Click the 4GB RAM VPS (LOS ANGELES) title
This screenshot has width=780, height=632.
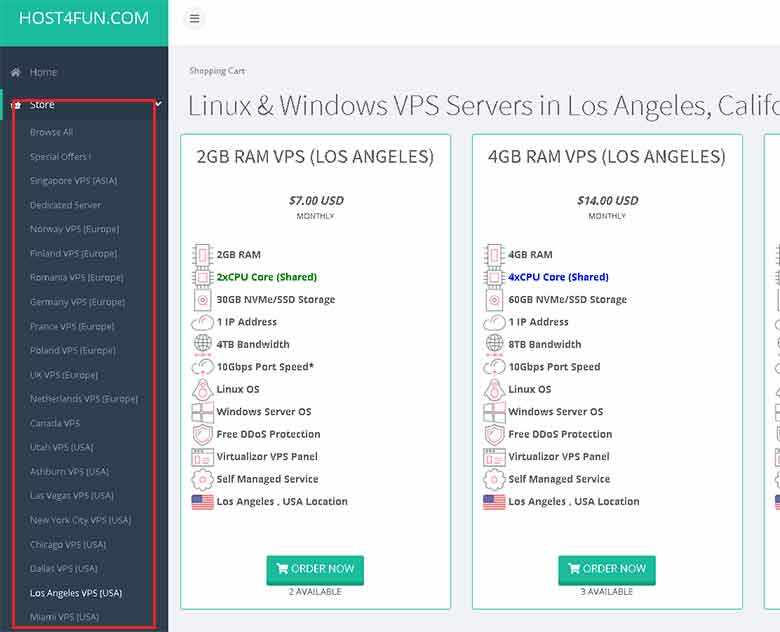tap(607, 156)
